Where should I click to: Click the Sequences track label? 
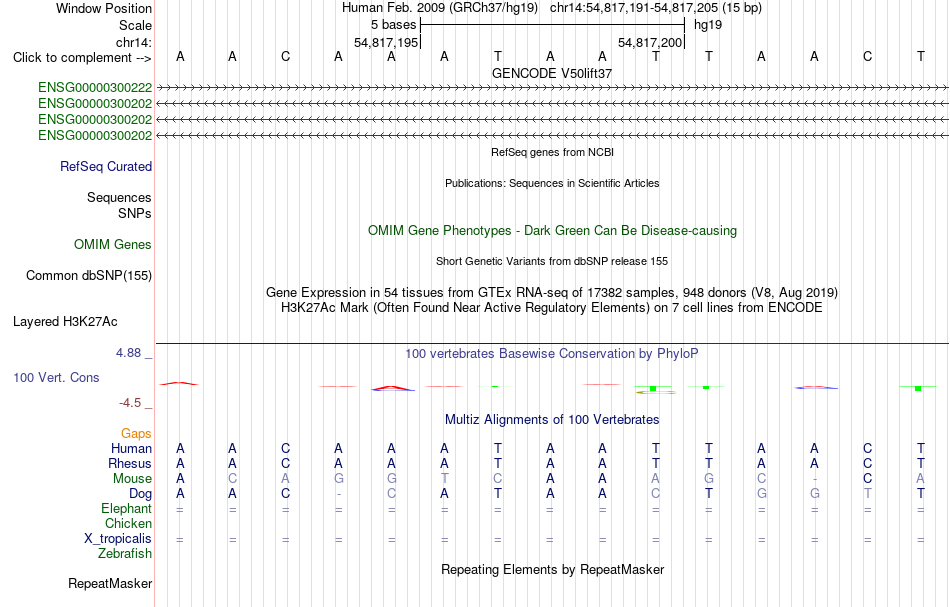pos(119,197)
